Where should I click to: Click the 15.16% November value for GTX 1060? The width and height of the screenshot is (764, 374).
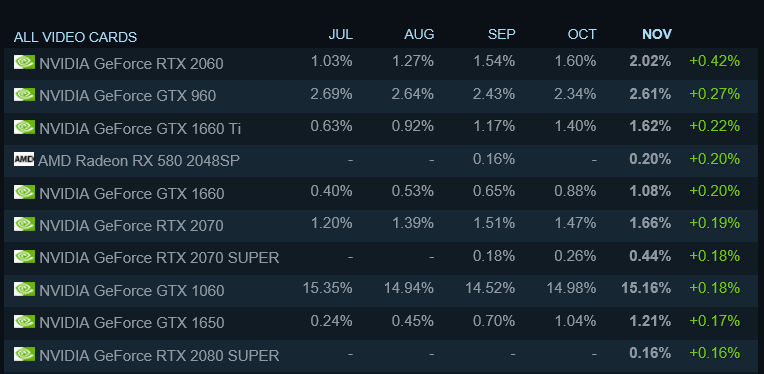[646, 288]
